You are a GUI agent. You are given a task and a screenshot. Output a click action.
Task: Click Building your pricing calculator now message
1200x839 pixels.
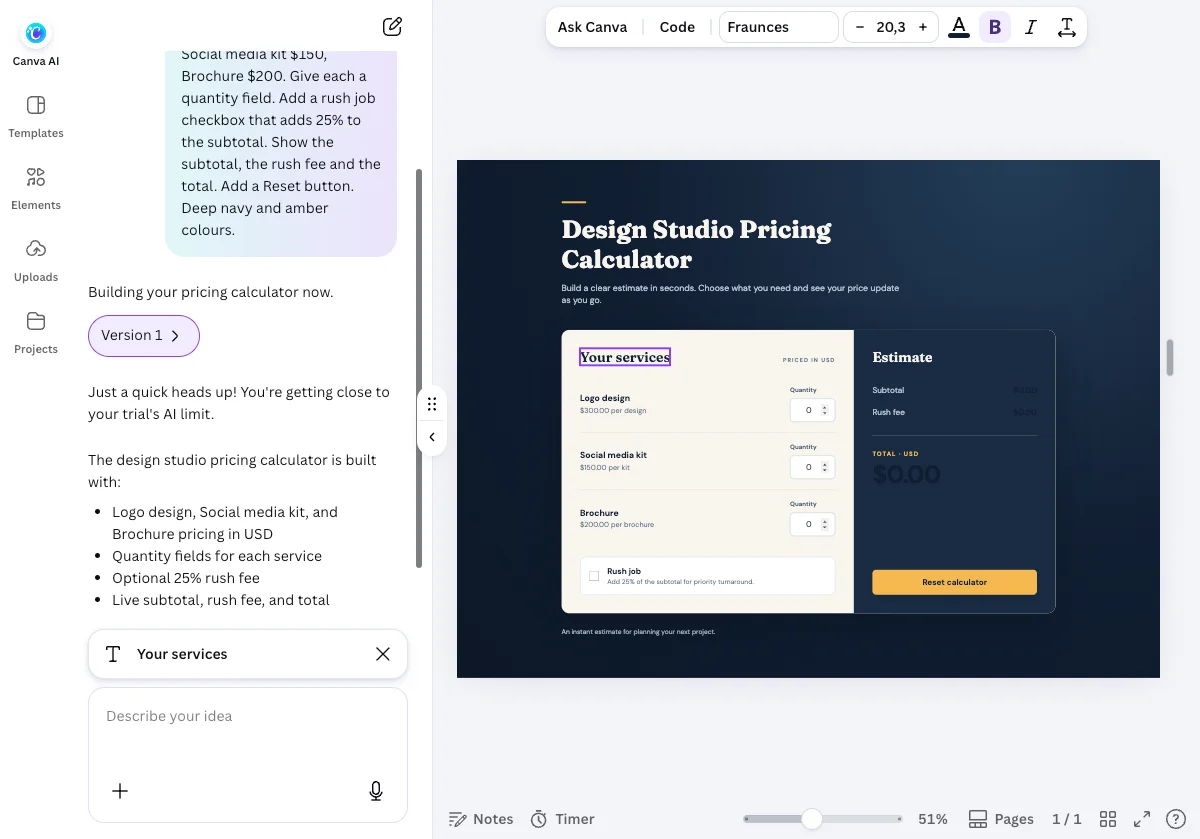coord(211,292)
